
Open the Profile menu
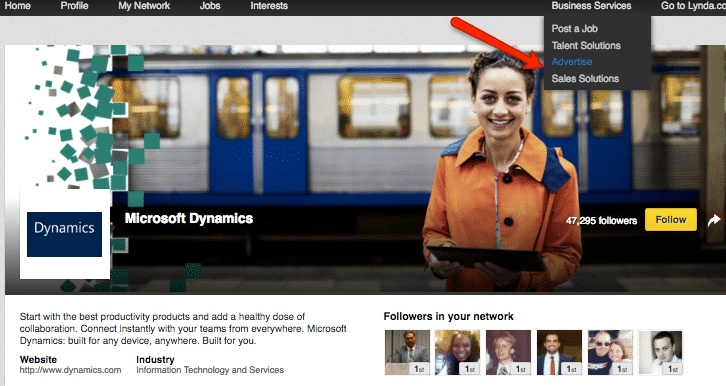click(x=74, y=6)
